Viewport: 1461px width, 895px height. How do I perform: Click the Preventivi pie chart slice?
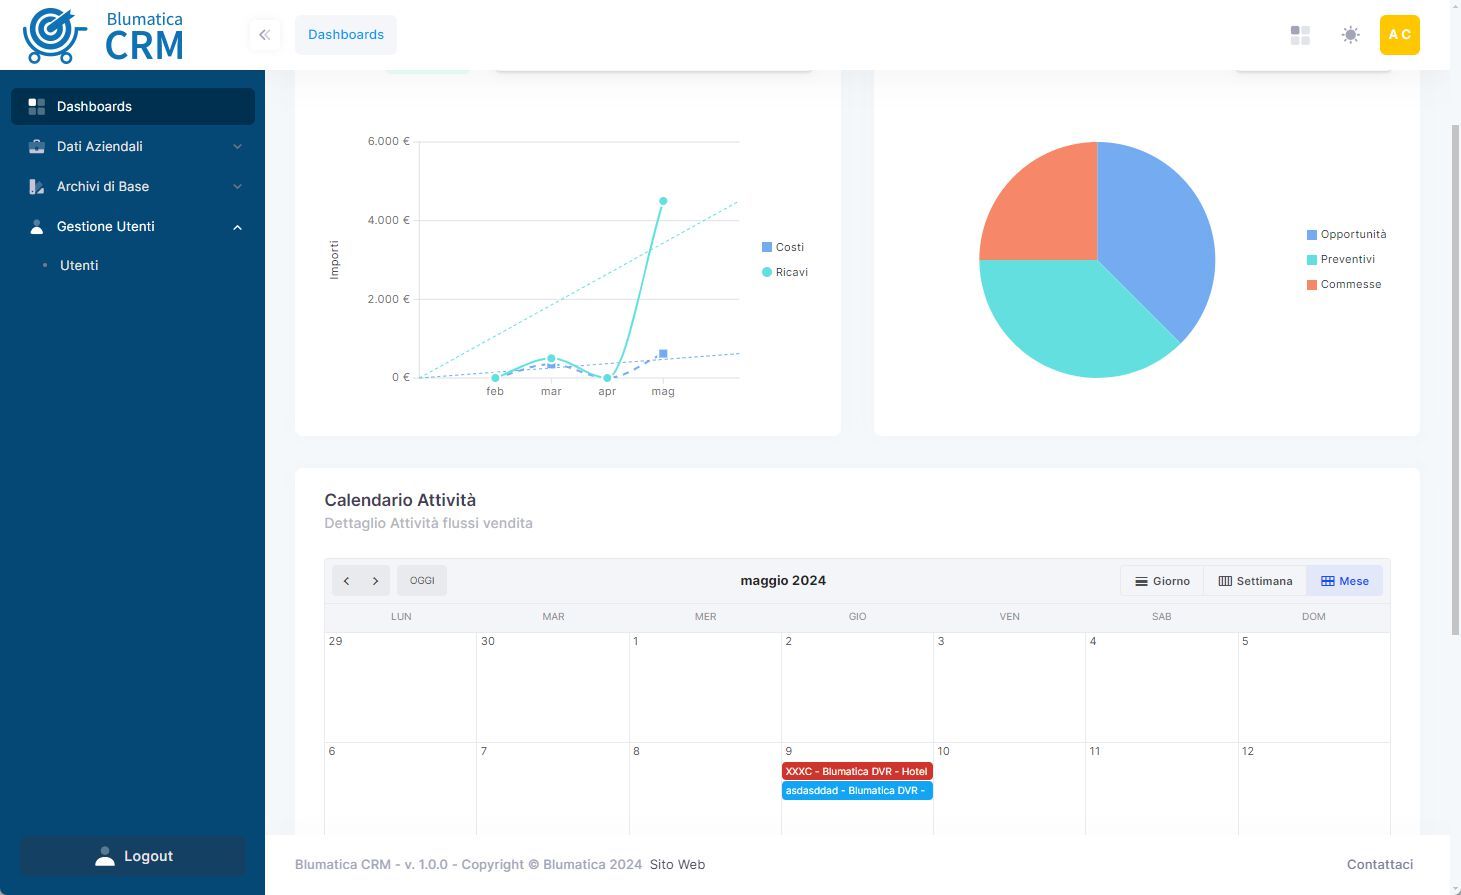click(x=1070, y=320)
